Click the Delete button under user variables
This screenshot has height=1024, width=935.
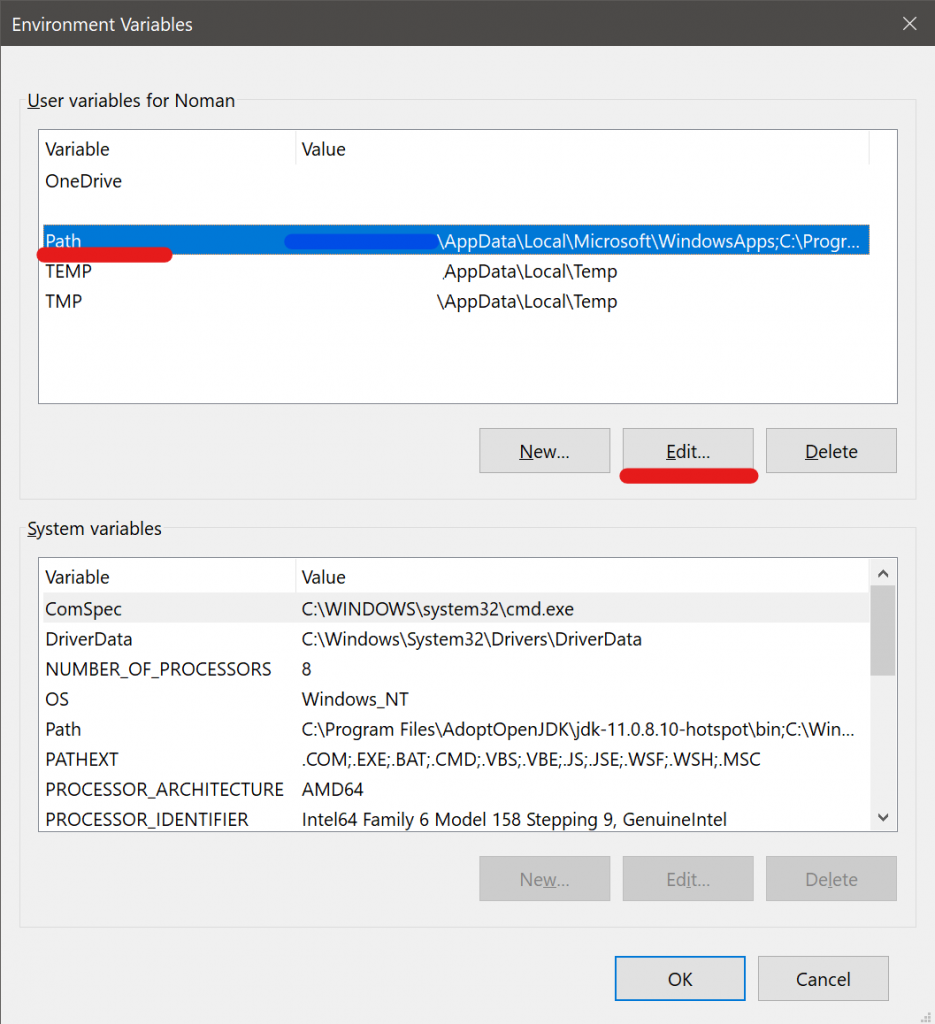[x=831, y=451]
